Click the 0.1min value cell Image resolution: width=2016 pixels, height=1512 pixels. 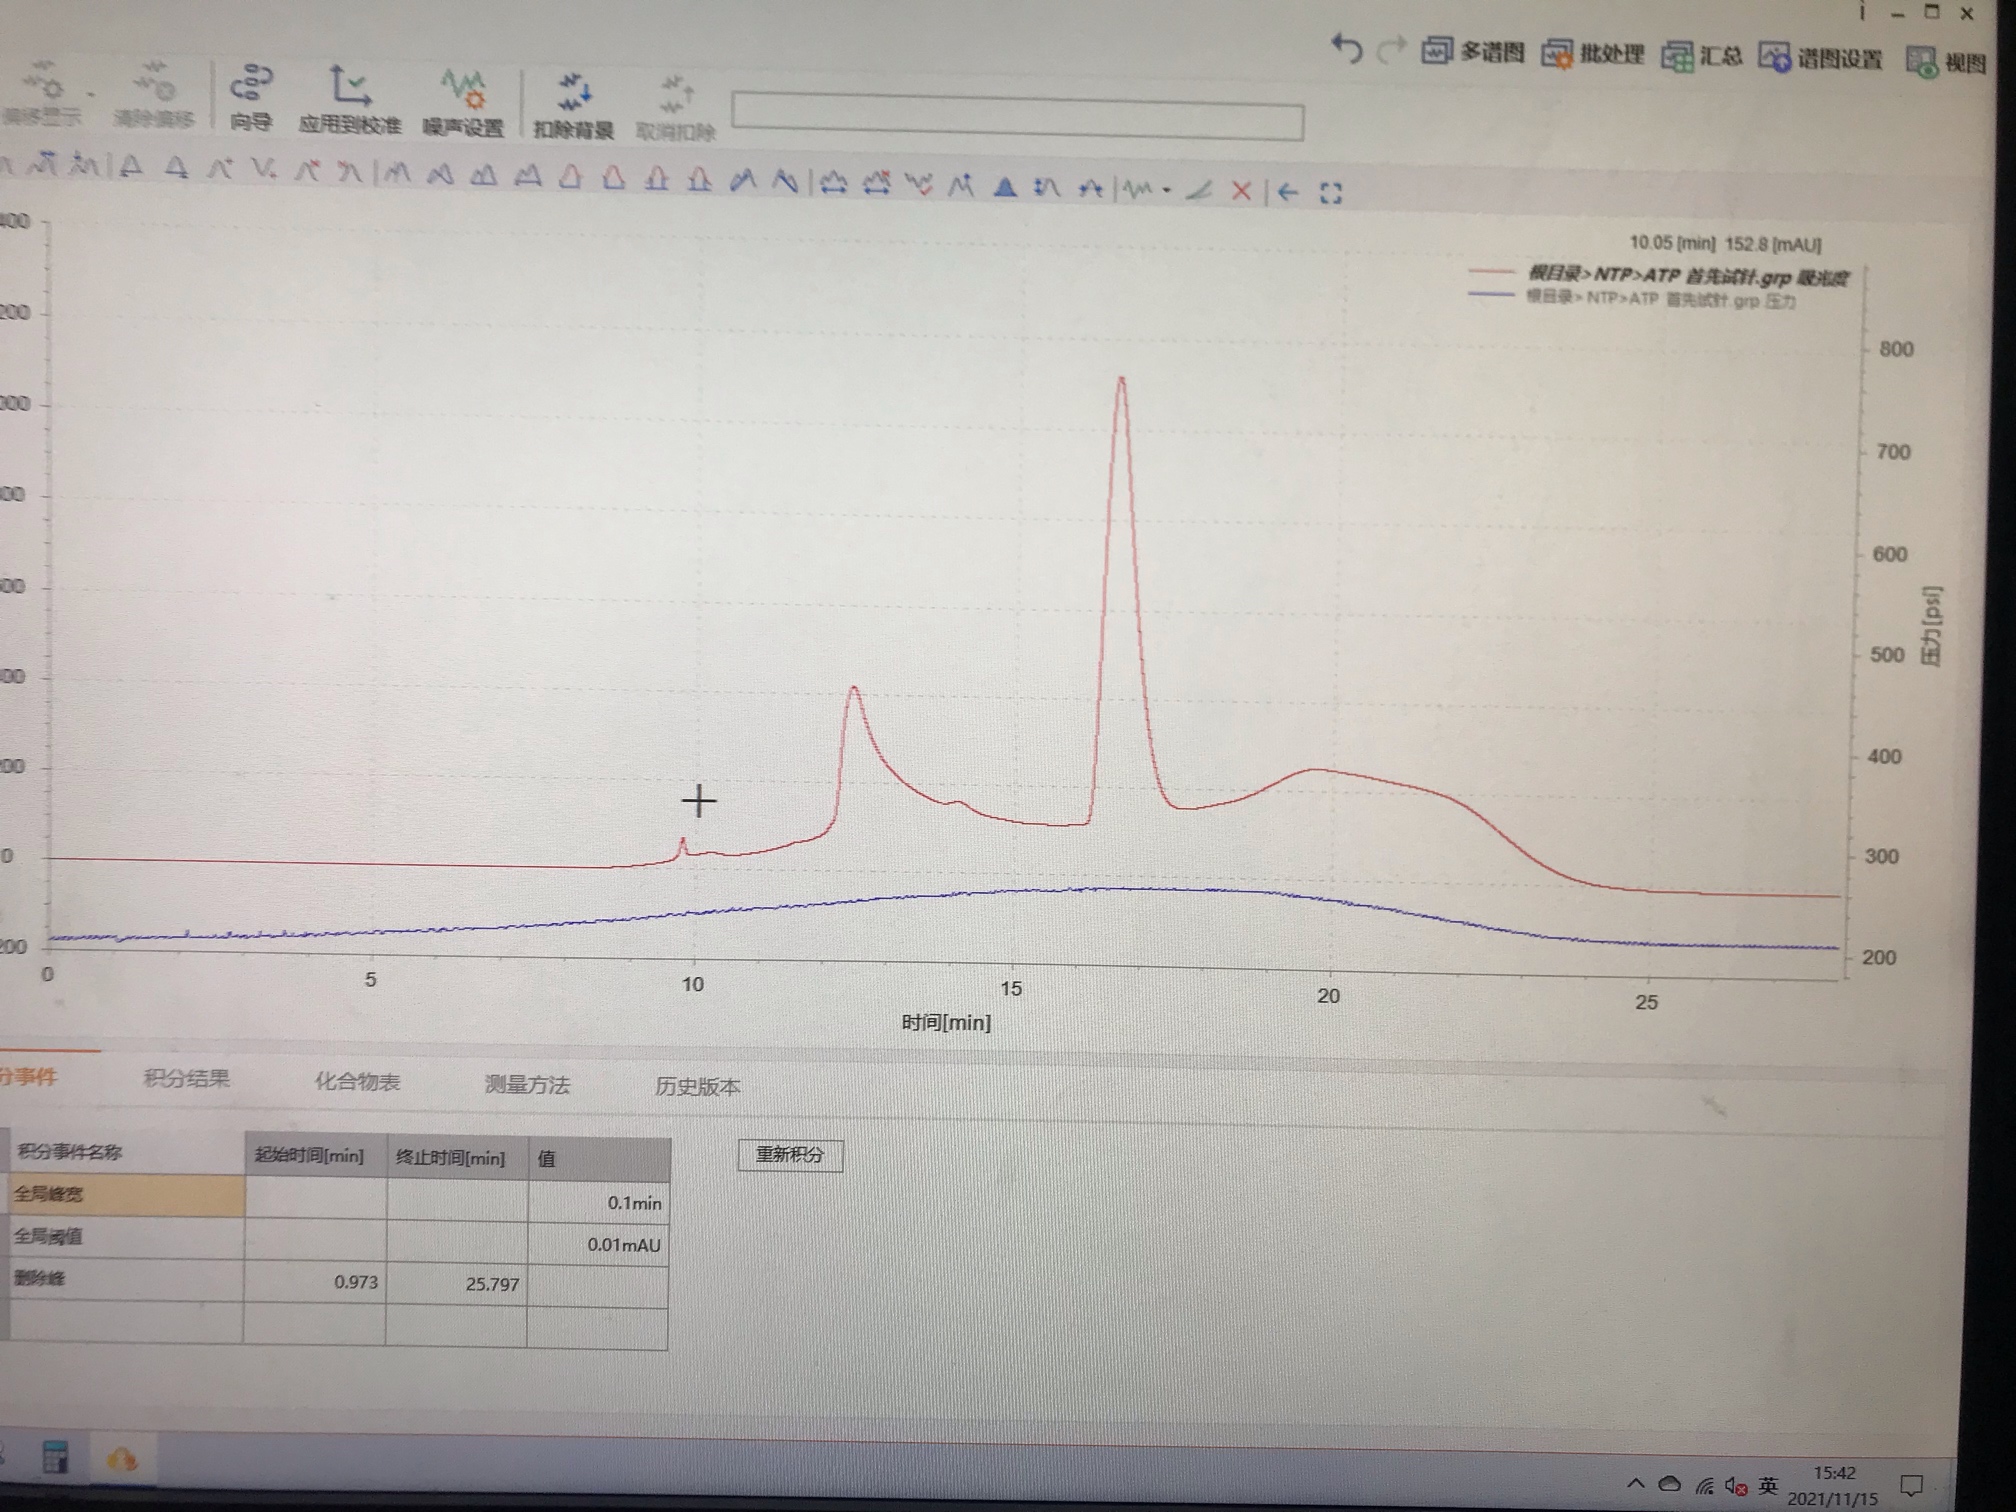[x=598, y=1202]
